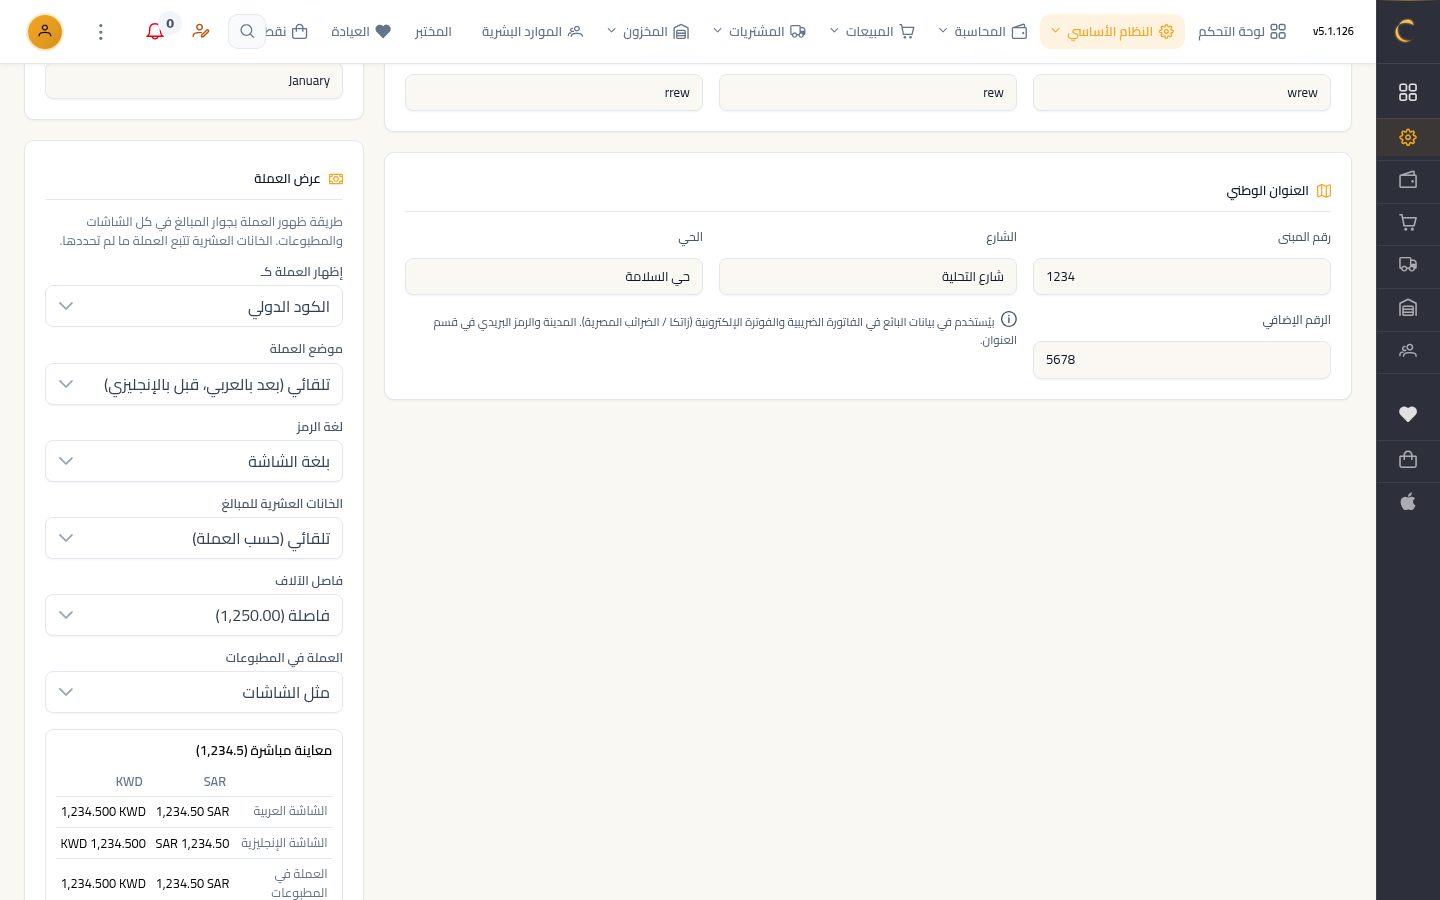
Task: Open the accounting wallet icon in sidebar
Action: [1408, 180]
